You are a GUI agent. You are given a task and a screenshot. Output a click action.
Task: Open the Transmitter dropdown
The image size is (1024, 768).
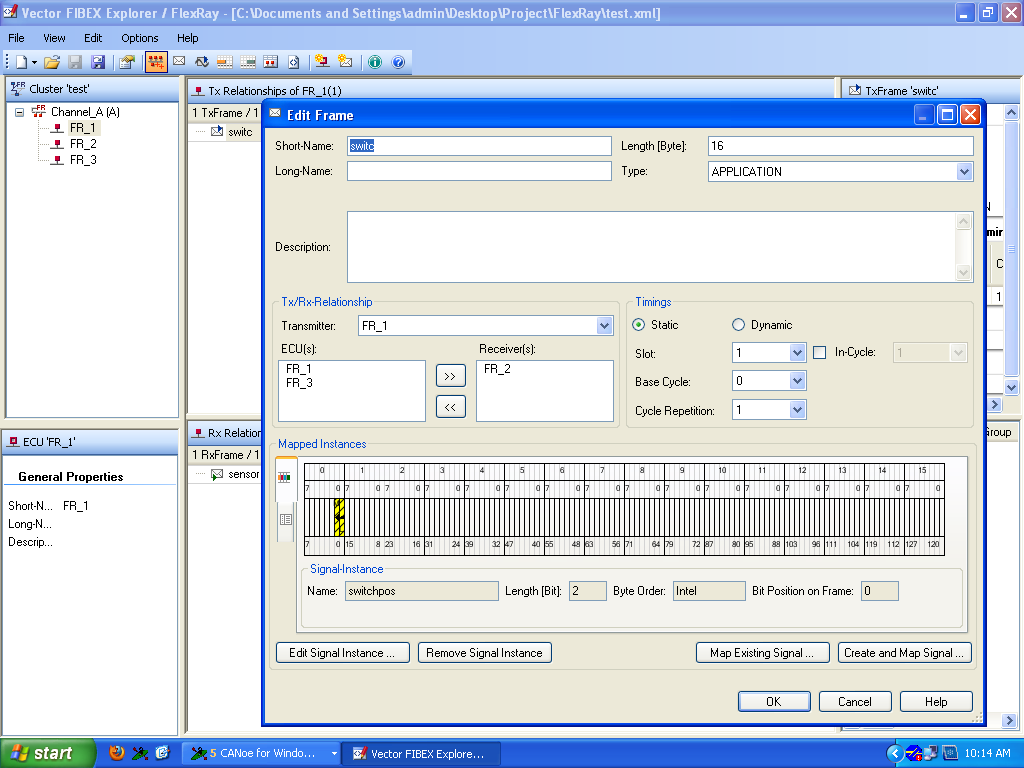point(604,326)
